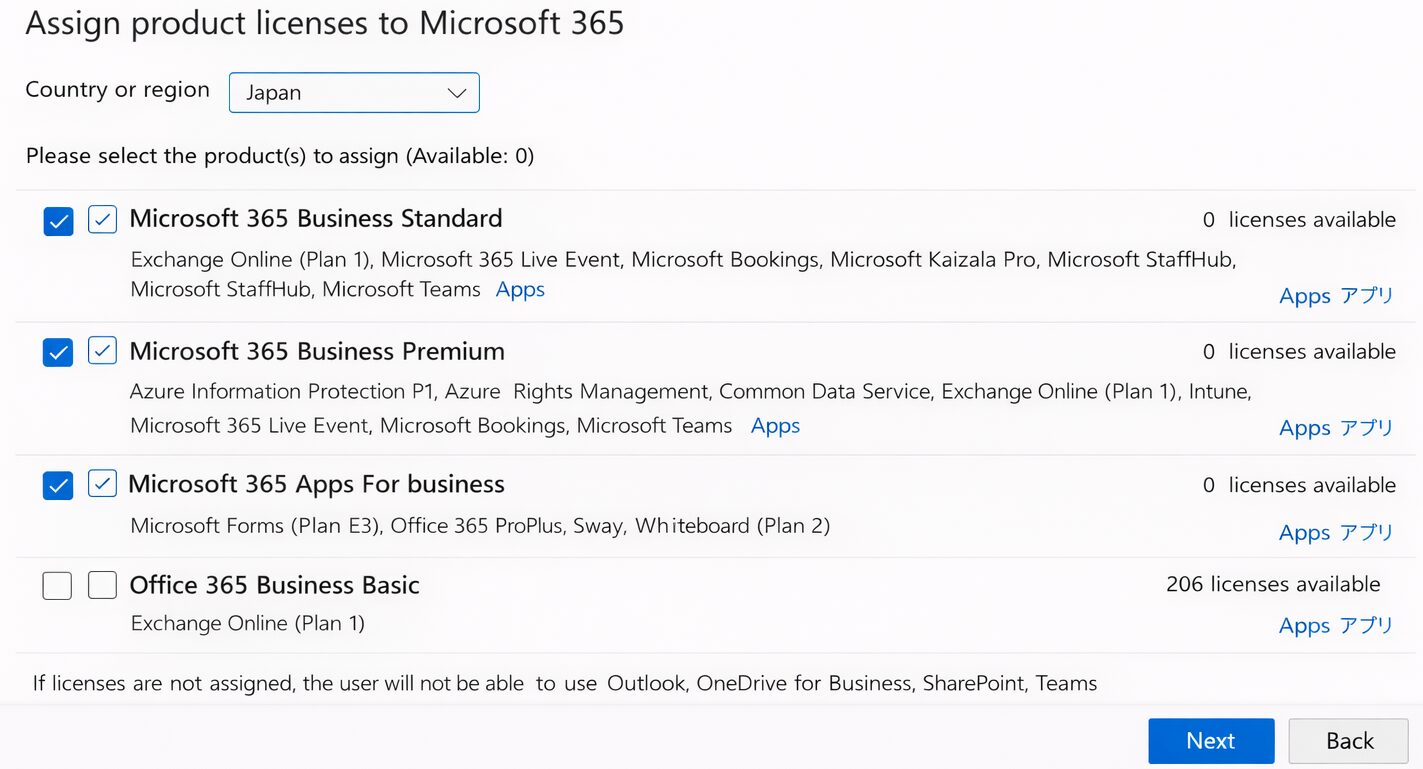Uncheck the filled blue Business Standard checkbox
Viewport: 1423px width, 769px height.
(58, 221)
